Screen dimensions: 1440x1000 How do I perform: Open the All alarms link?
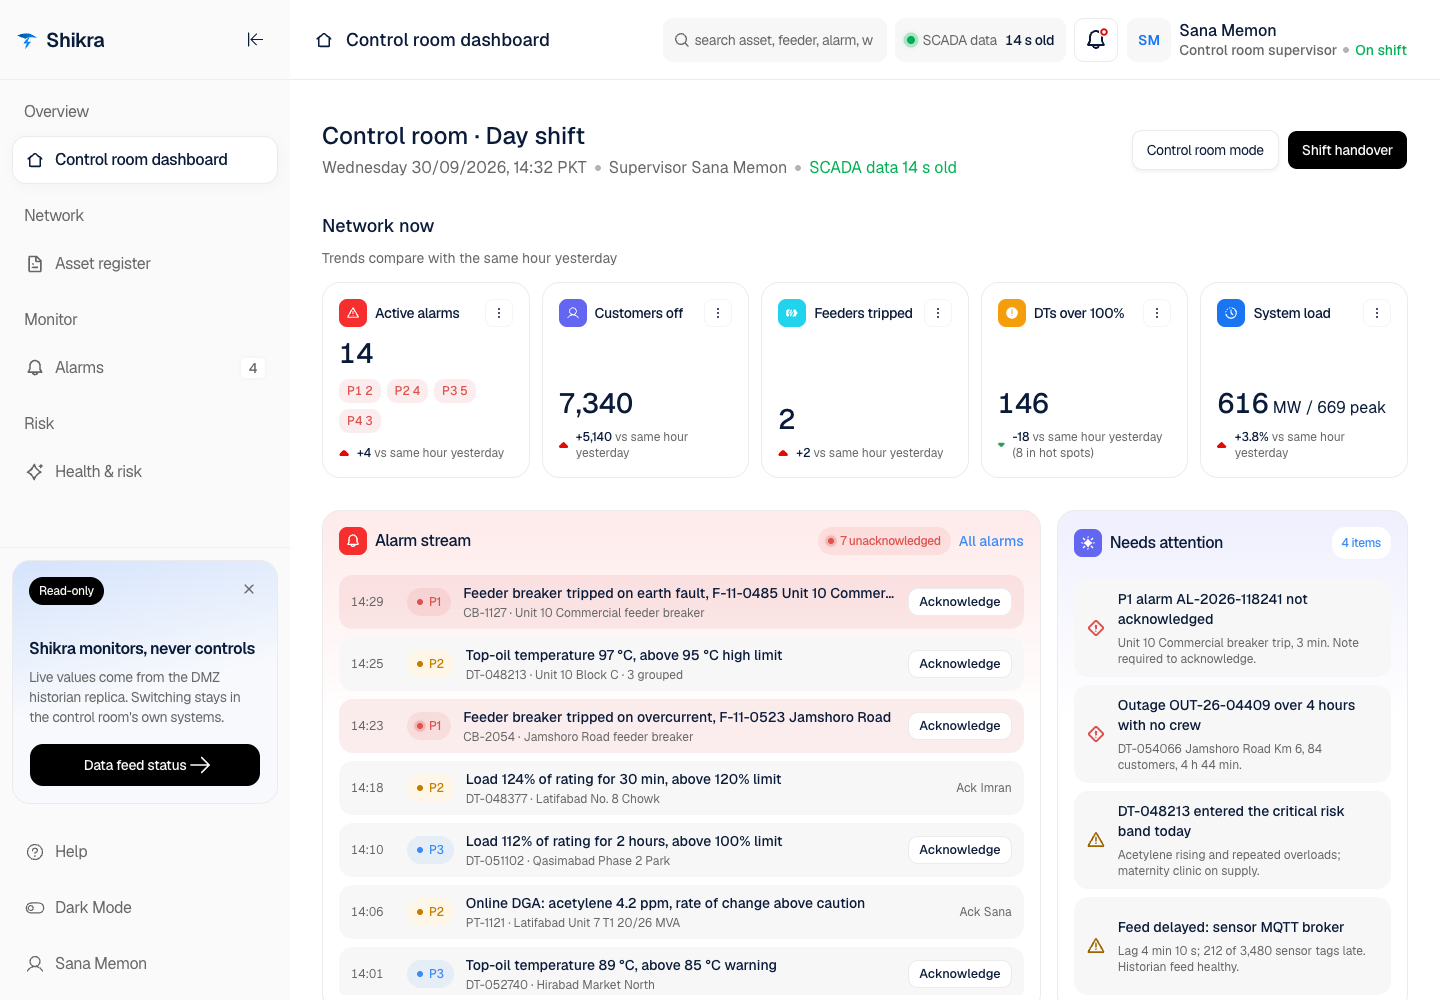[x=991, y=541]
